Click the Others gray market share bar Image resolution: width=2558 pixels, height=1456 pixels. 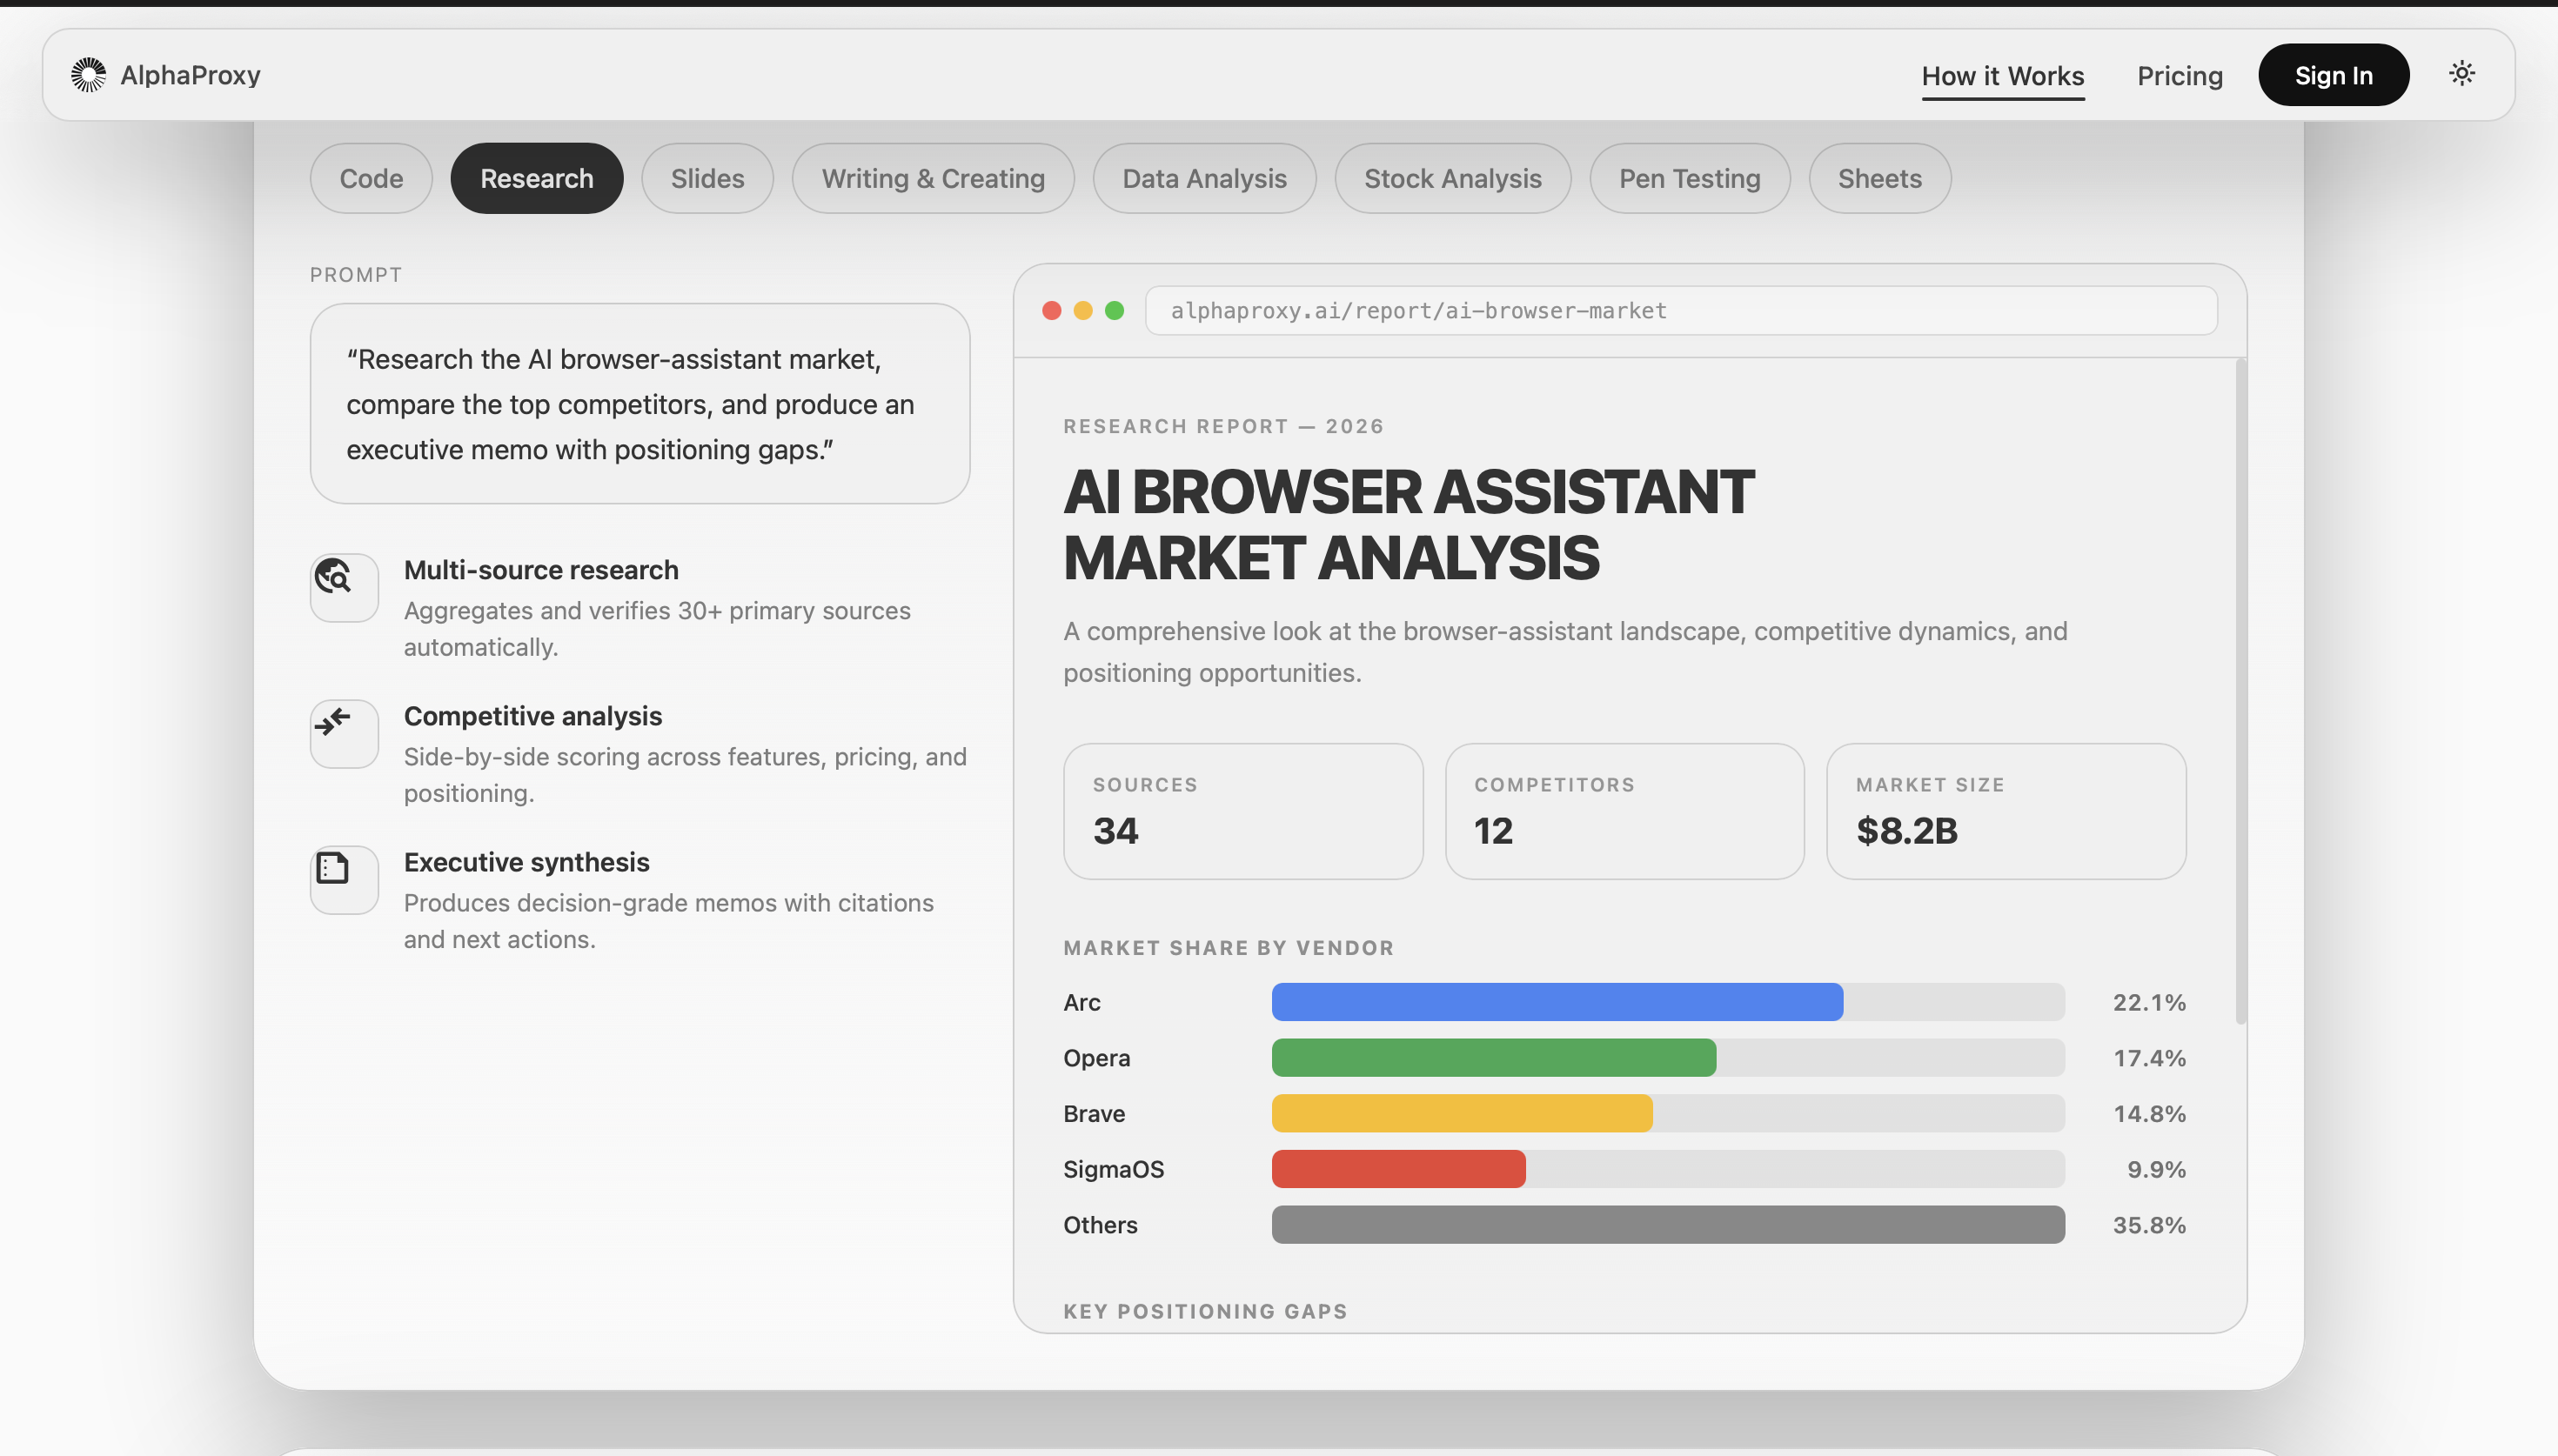1668,1225
